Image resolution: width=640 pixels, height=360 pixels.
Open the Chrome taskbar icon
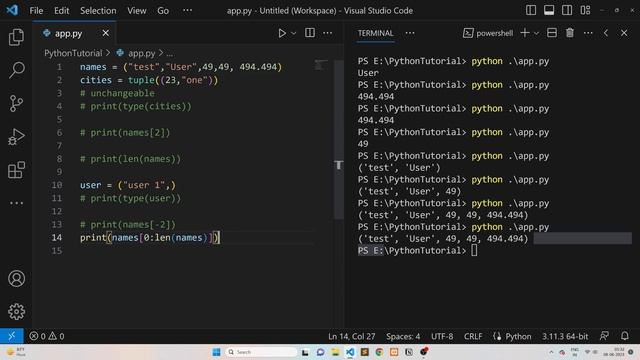click(379, 352)
